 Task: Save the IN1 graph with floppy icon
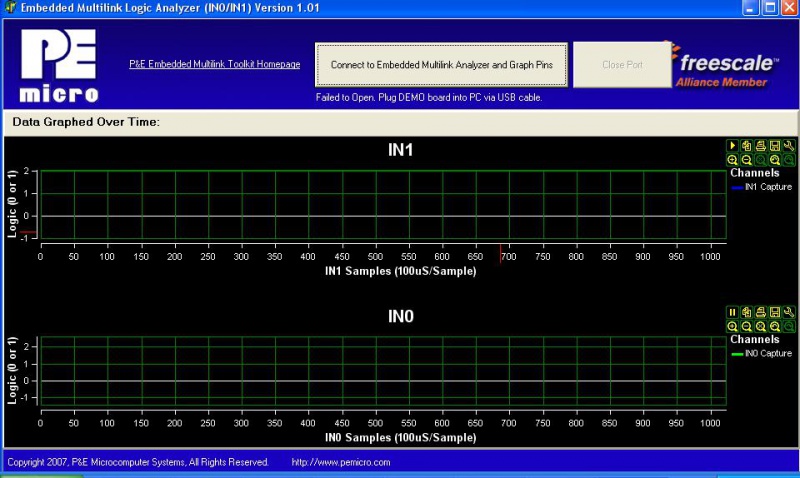point(775,146)
